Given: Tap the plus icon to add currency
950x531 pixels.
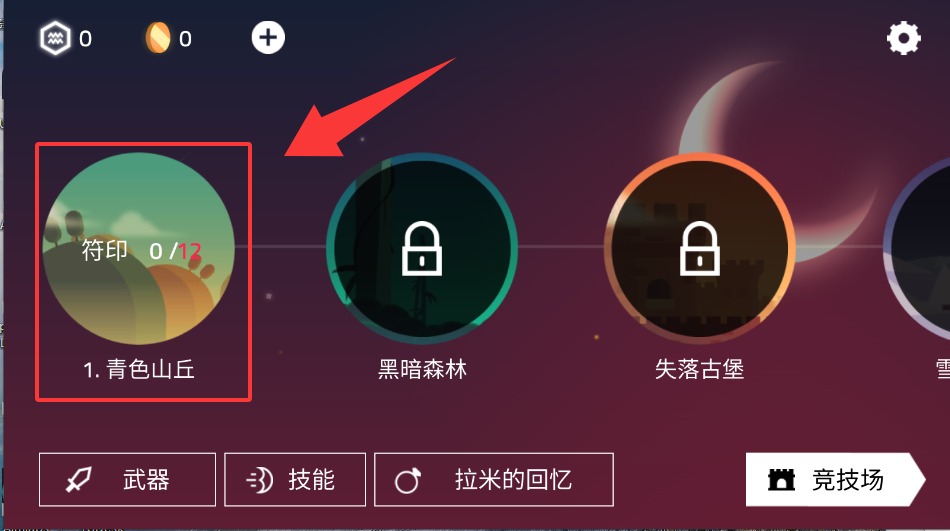Looking at the screenshot, I should pyautogui.click(x=268, y=38).
